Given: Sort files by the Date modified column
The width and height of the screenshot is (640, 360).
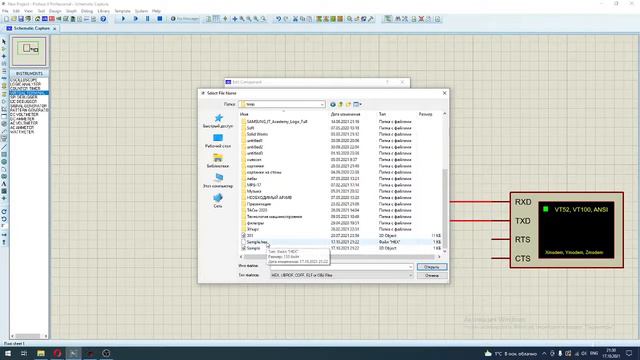Looking at the screenshot, I should (x=345, y=114).
